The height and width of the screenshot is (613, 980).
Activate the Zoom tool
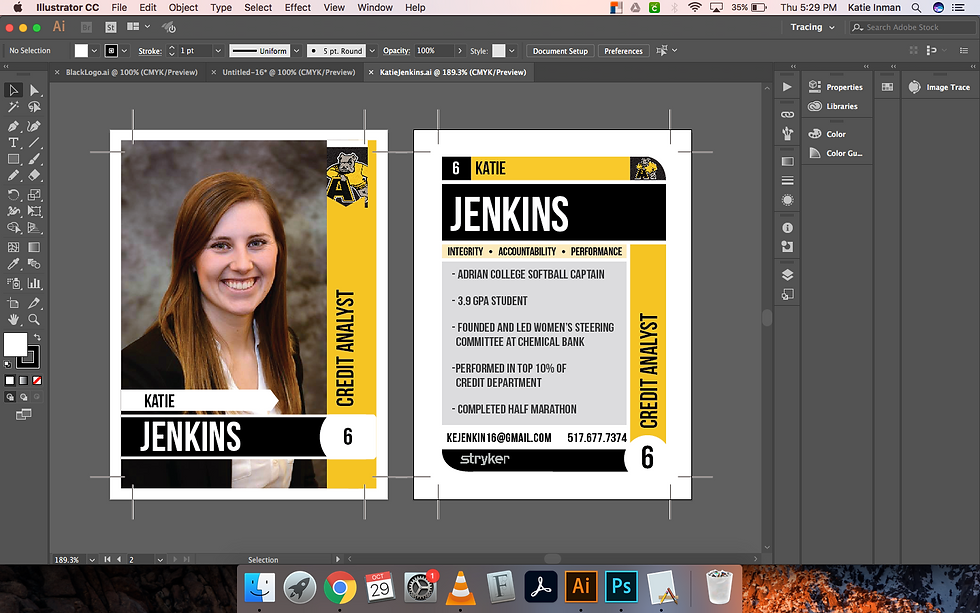34,320
